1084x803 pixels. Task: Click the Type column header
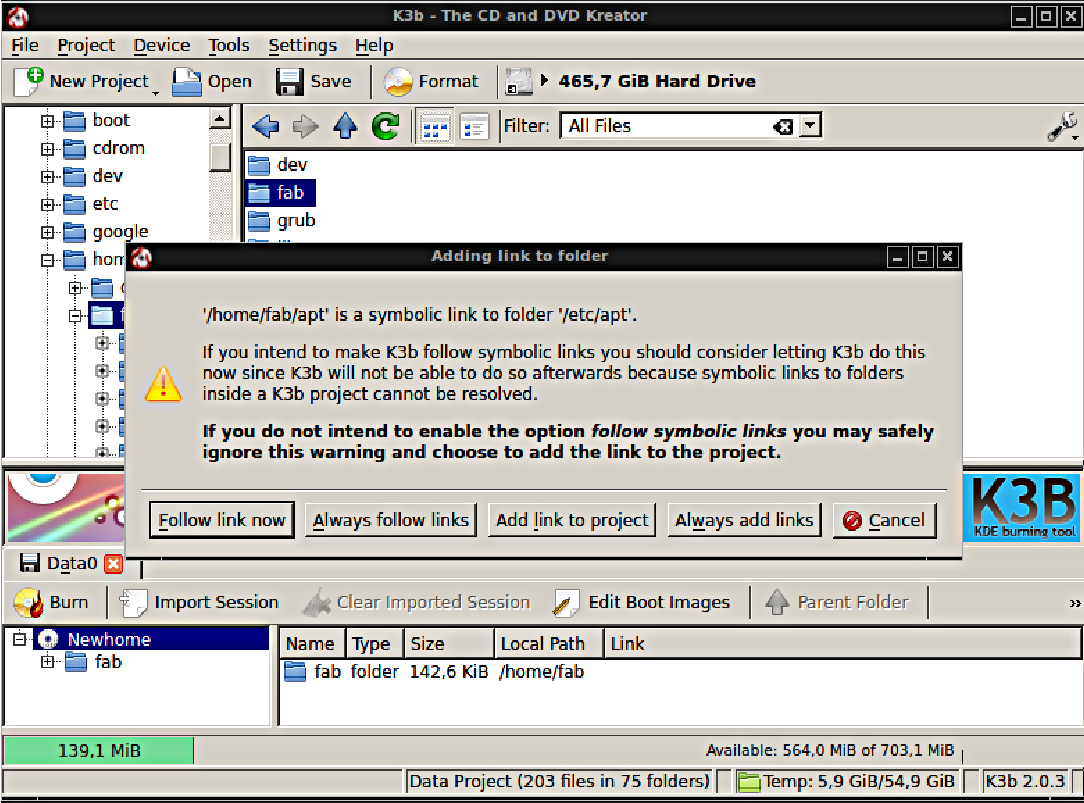(375, 644)
